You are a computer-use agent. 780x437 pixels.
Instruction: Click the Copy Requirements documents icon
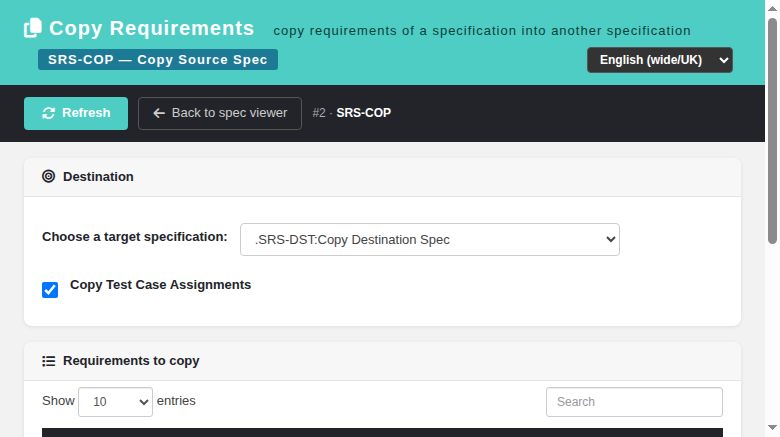[x=33, y=28]
